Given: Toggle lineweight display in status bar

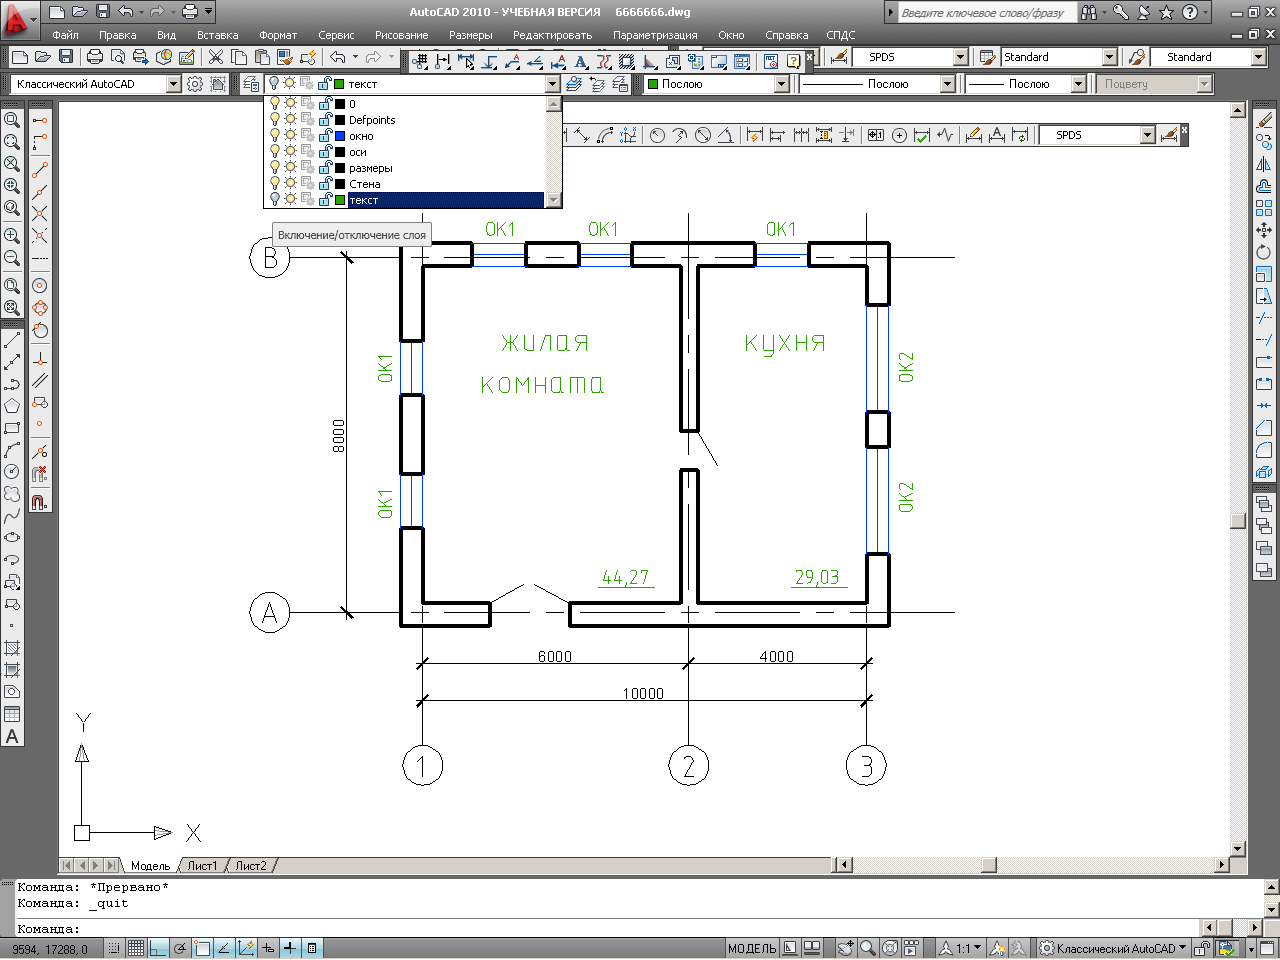Looking at the screenshot, I should pyautogui.click(x=290, y=948).
